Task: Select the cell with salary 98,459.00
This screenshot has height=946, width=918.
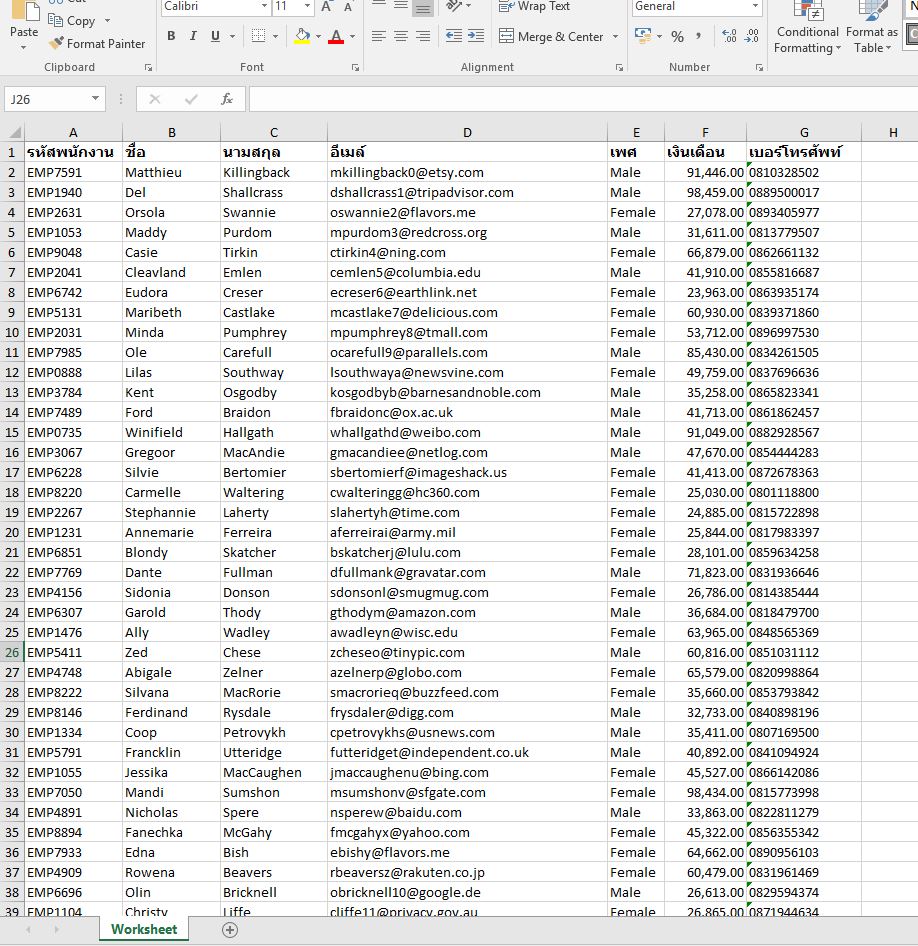Action: pos(705,192)
